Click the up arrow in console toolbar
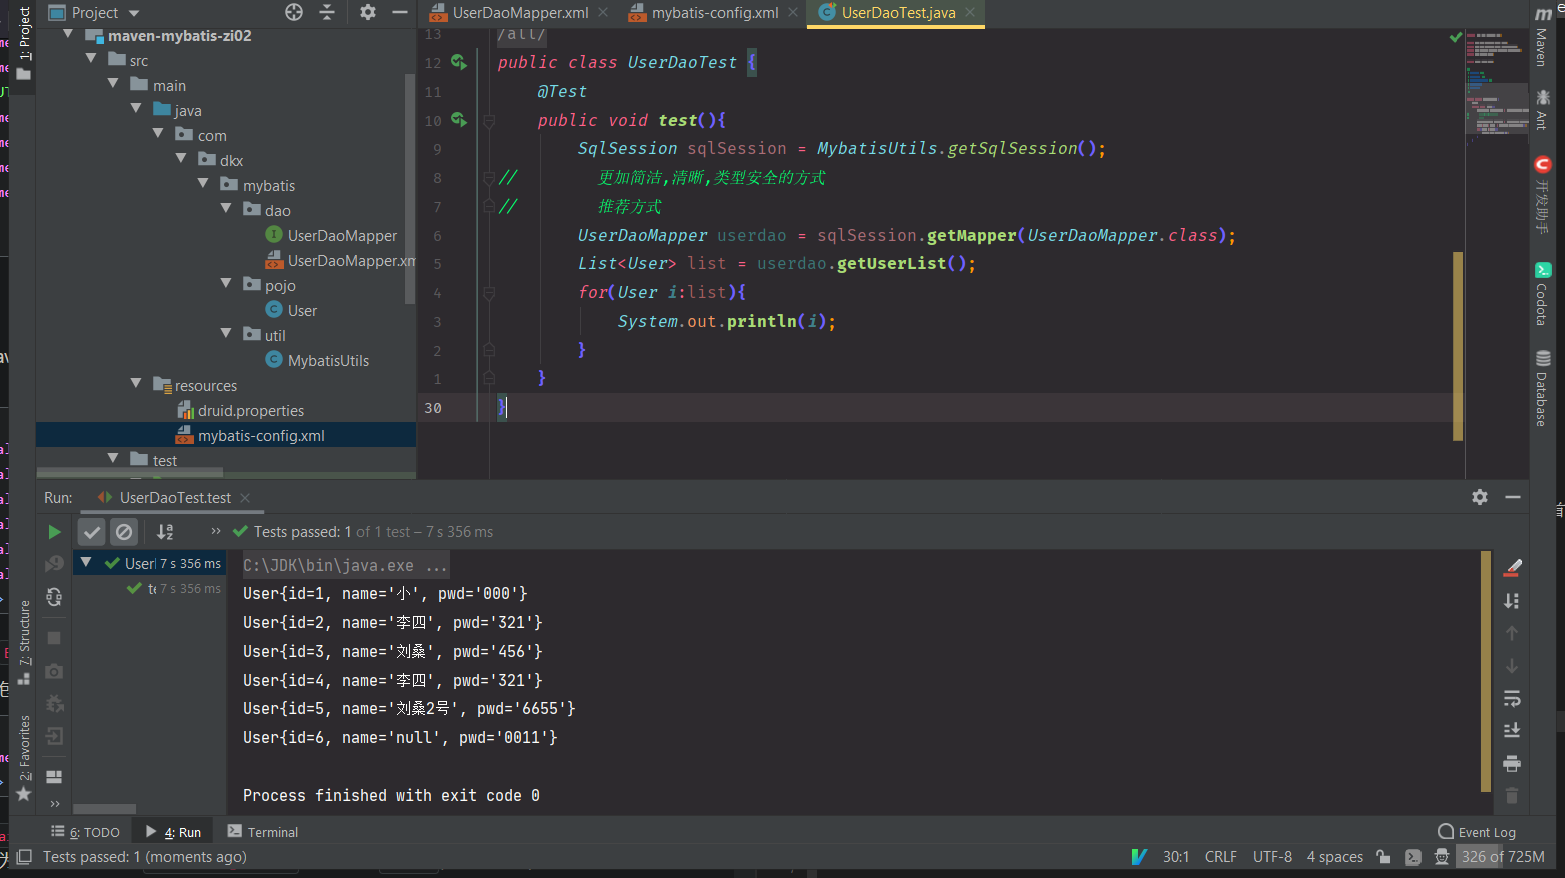This screenshot has height=878, width=1565. (x=1512, y=633)
